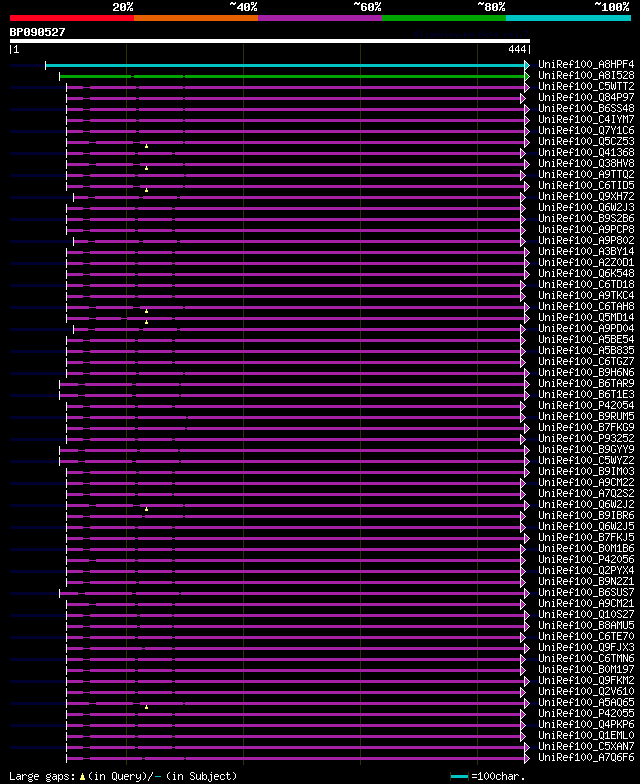Click the UniRef100_P42056 label
This screenshot has width=640, height=784.
point(586,560)
